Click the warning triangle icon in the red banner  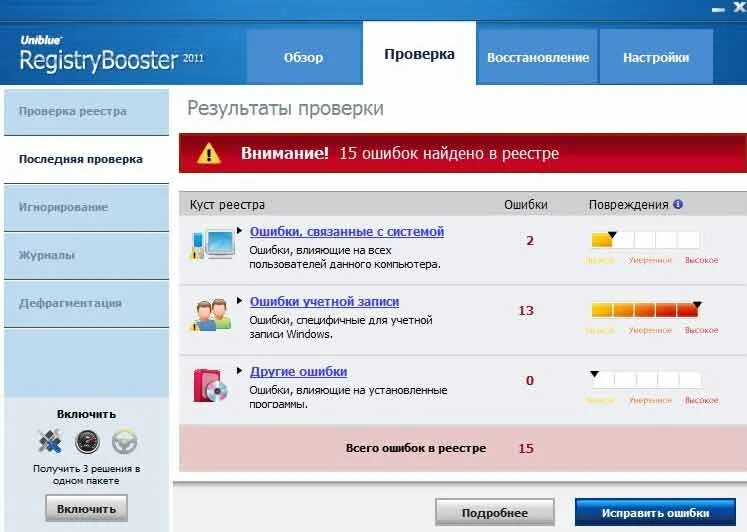[209, 154]
